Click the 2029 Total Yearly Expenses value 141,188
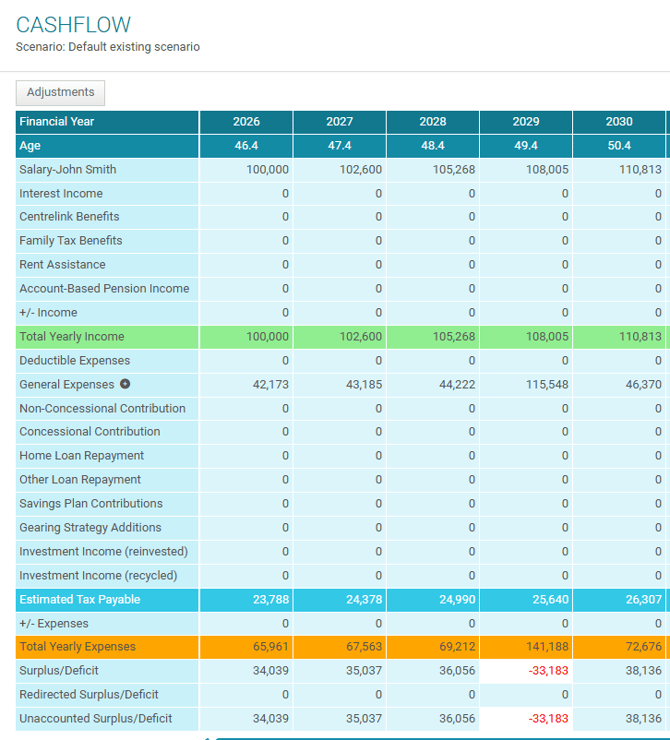The height and width of the screenshot is (740, 670). click(x=547, y=647)
